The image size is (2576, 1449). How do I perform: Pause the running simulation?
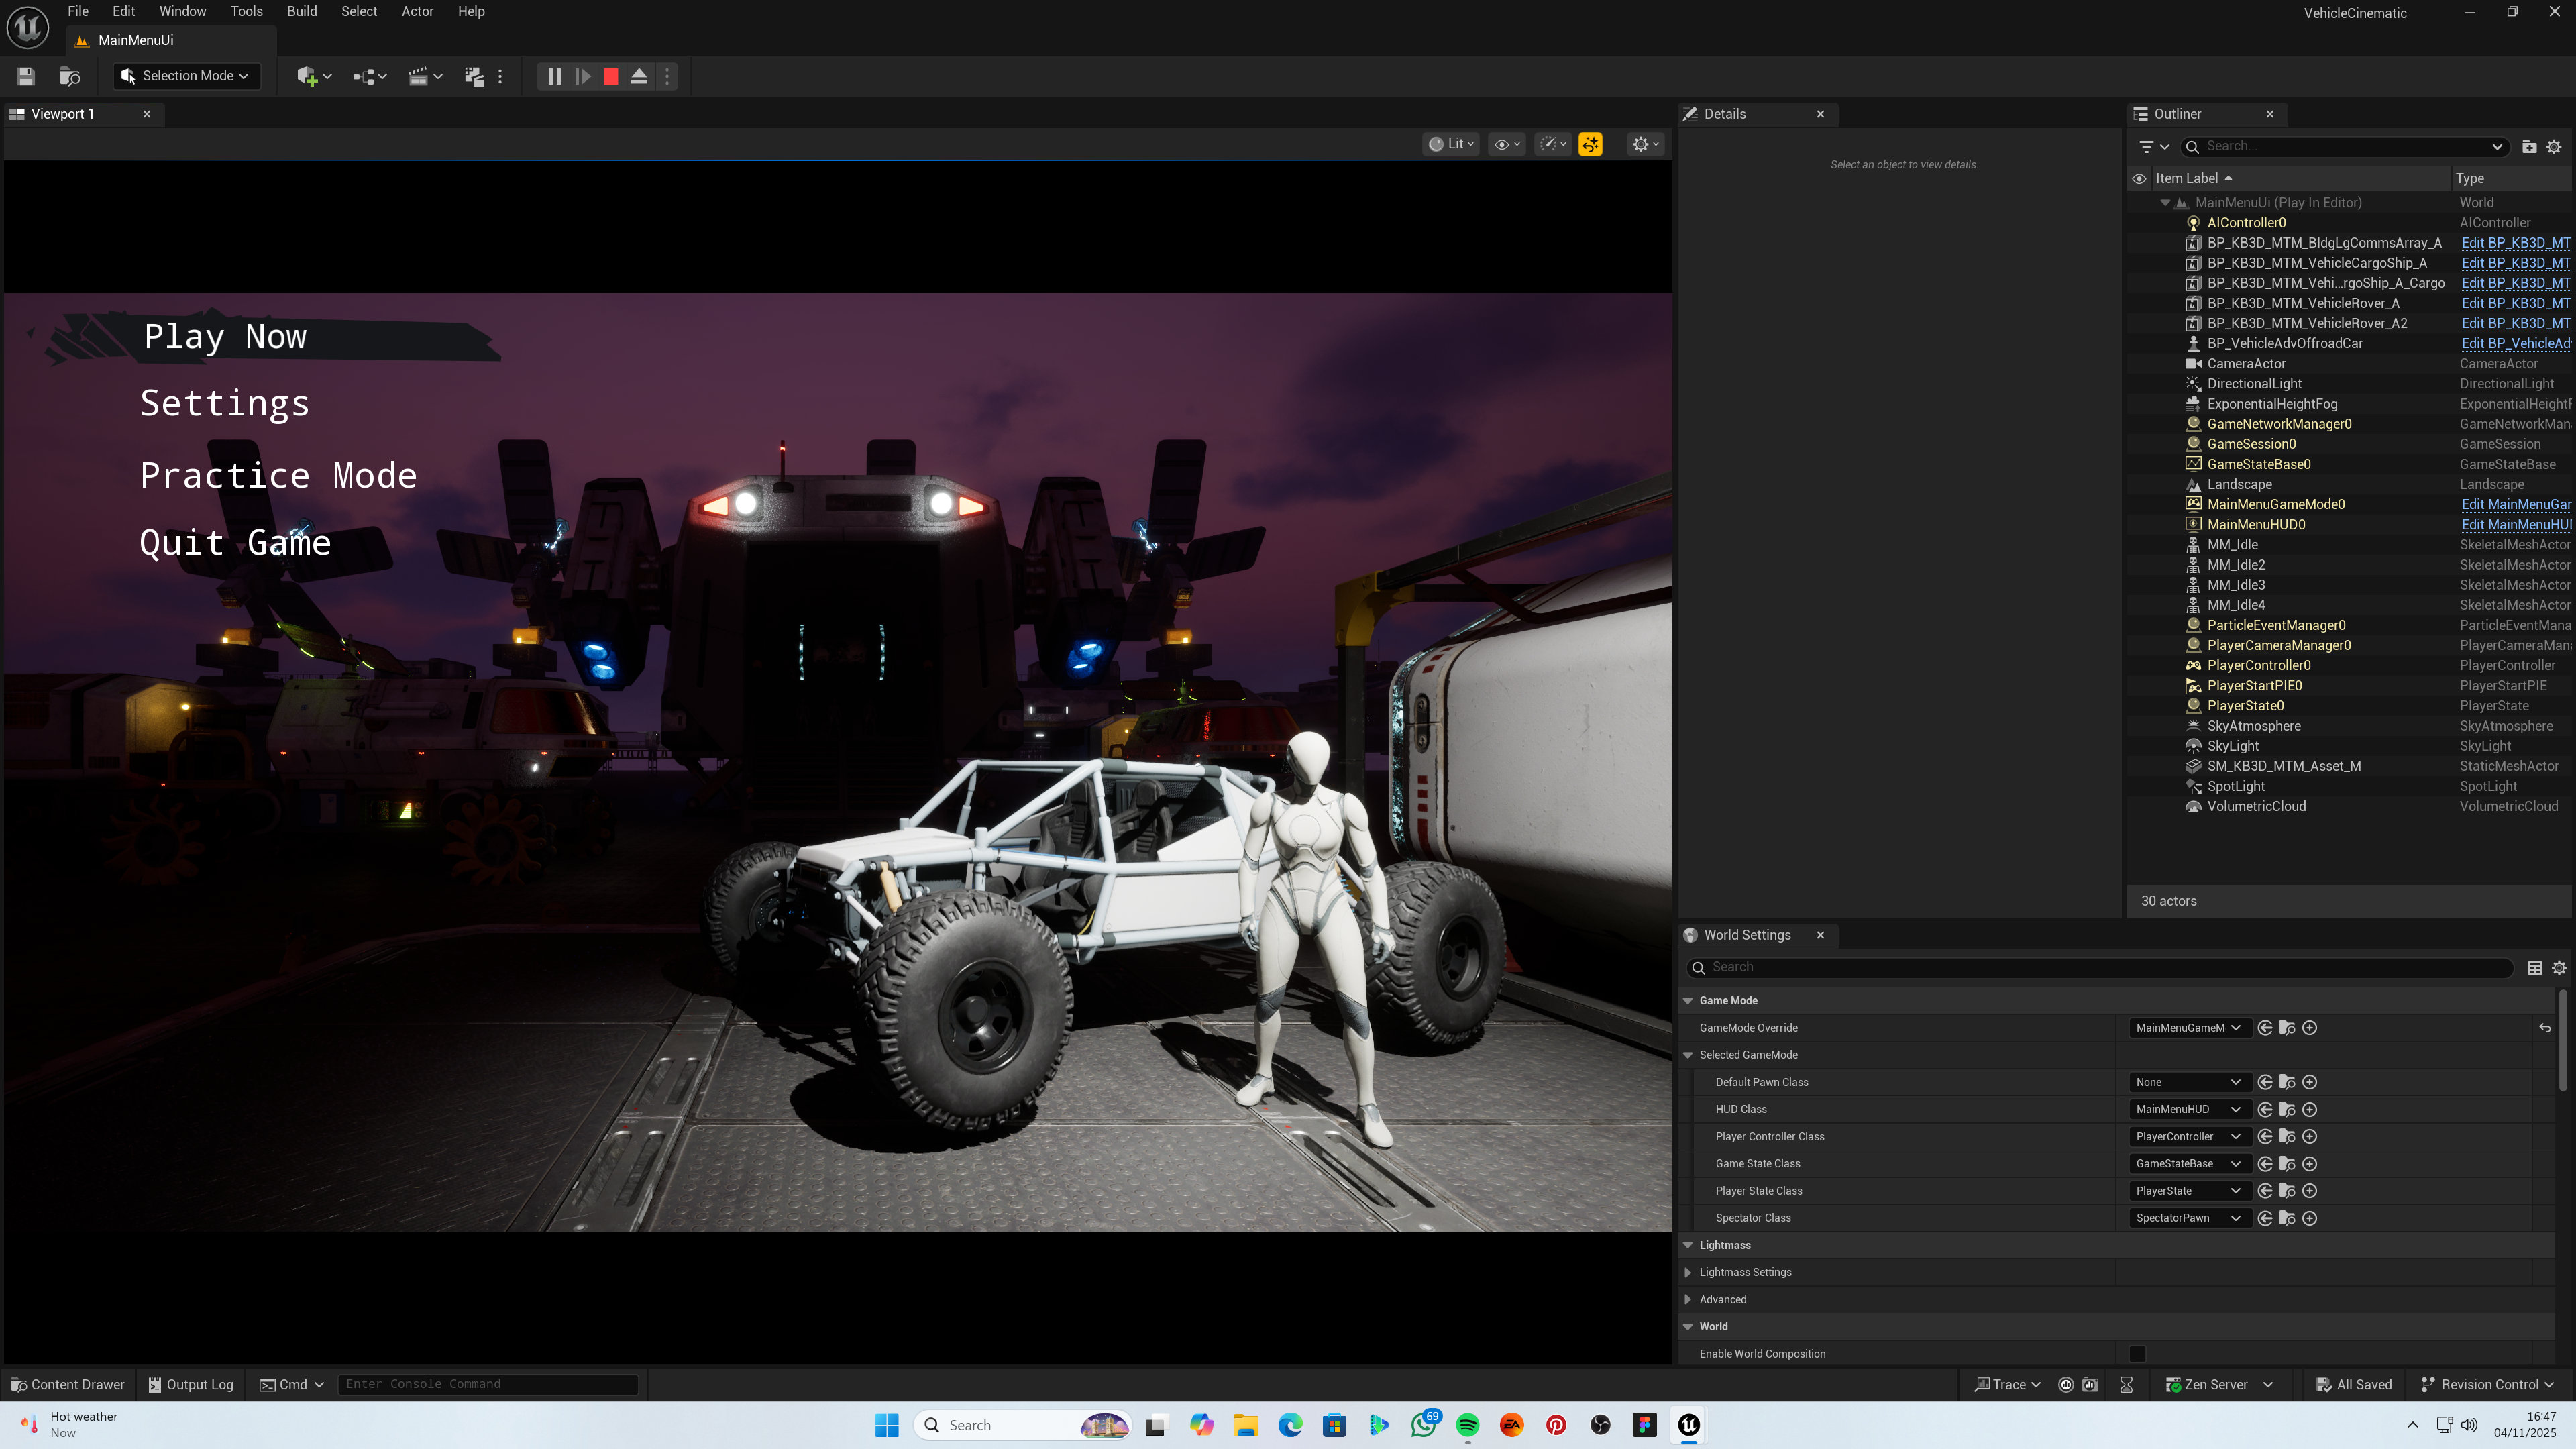[x=554, y=76]
